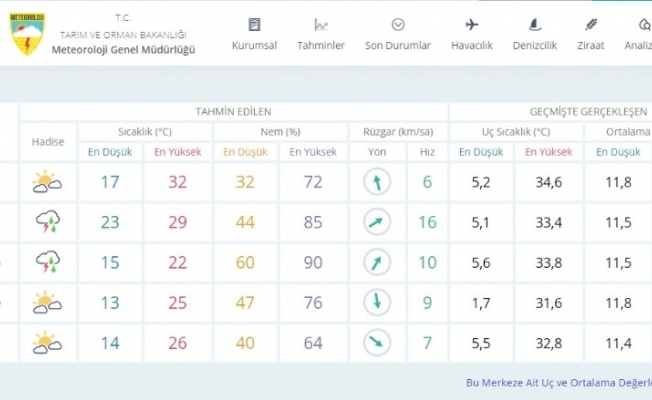
Task: Click the Son Durumlar clock icon
Action: click(x=398, y=25)
